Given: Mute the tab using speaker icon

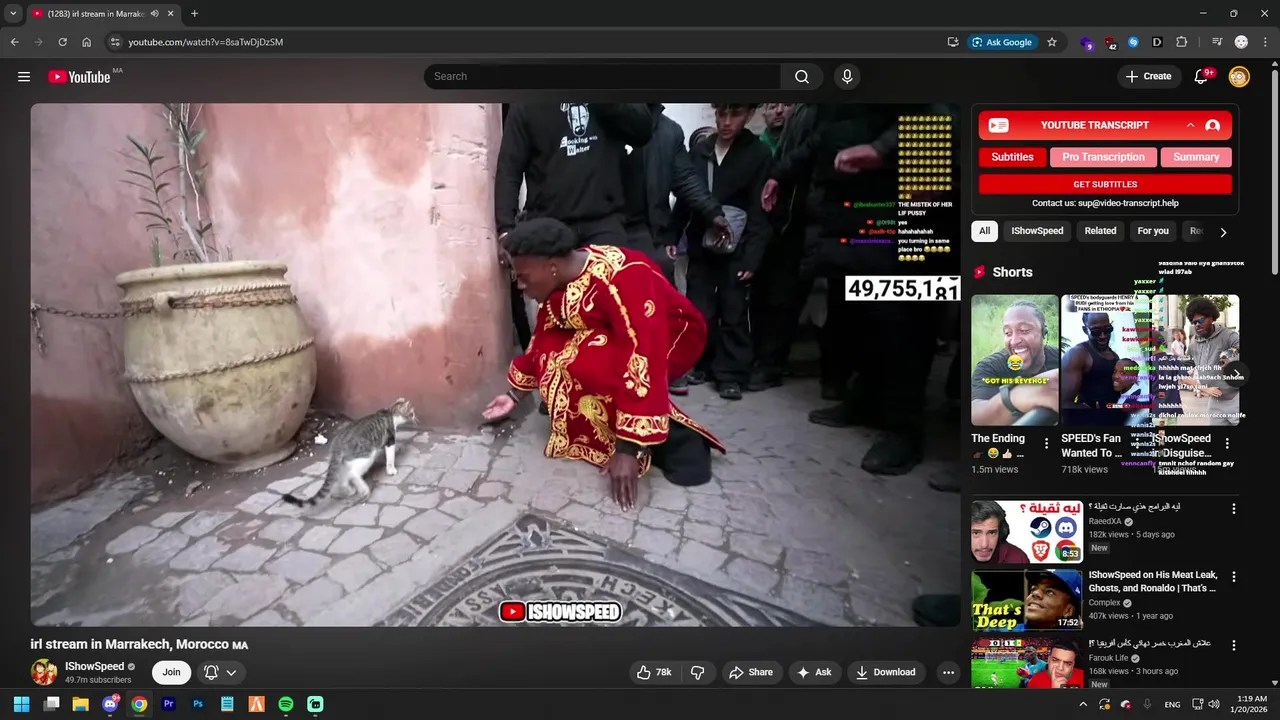Looking at the screenshot, I should [154, 14].
